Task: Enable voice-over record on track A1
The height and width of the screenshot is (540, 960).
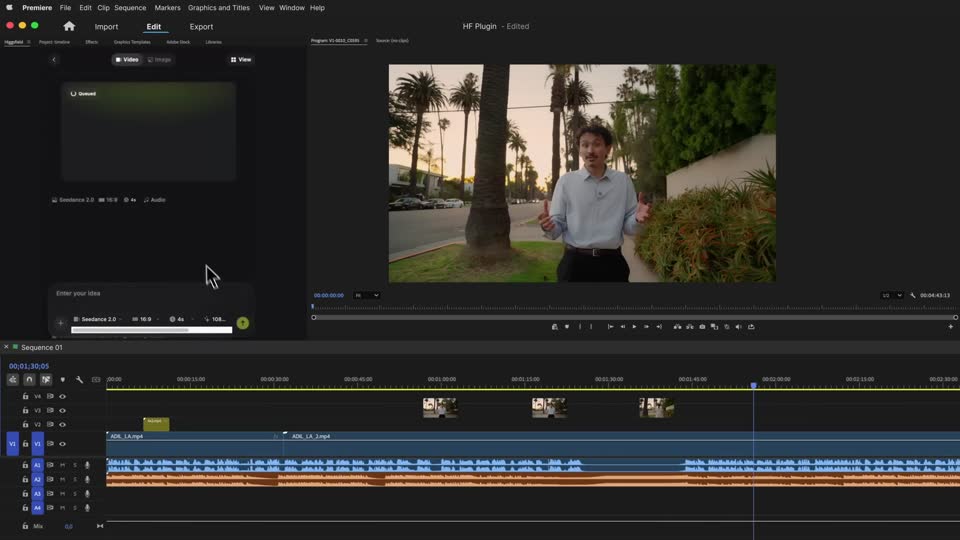Action: coord(87,465)
